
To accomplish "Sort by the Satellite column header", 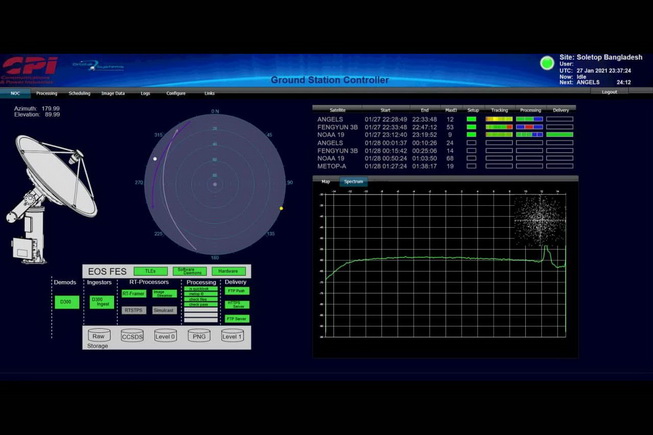I will (x=337, y=110).
